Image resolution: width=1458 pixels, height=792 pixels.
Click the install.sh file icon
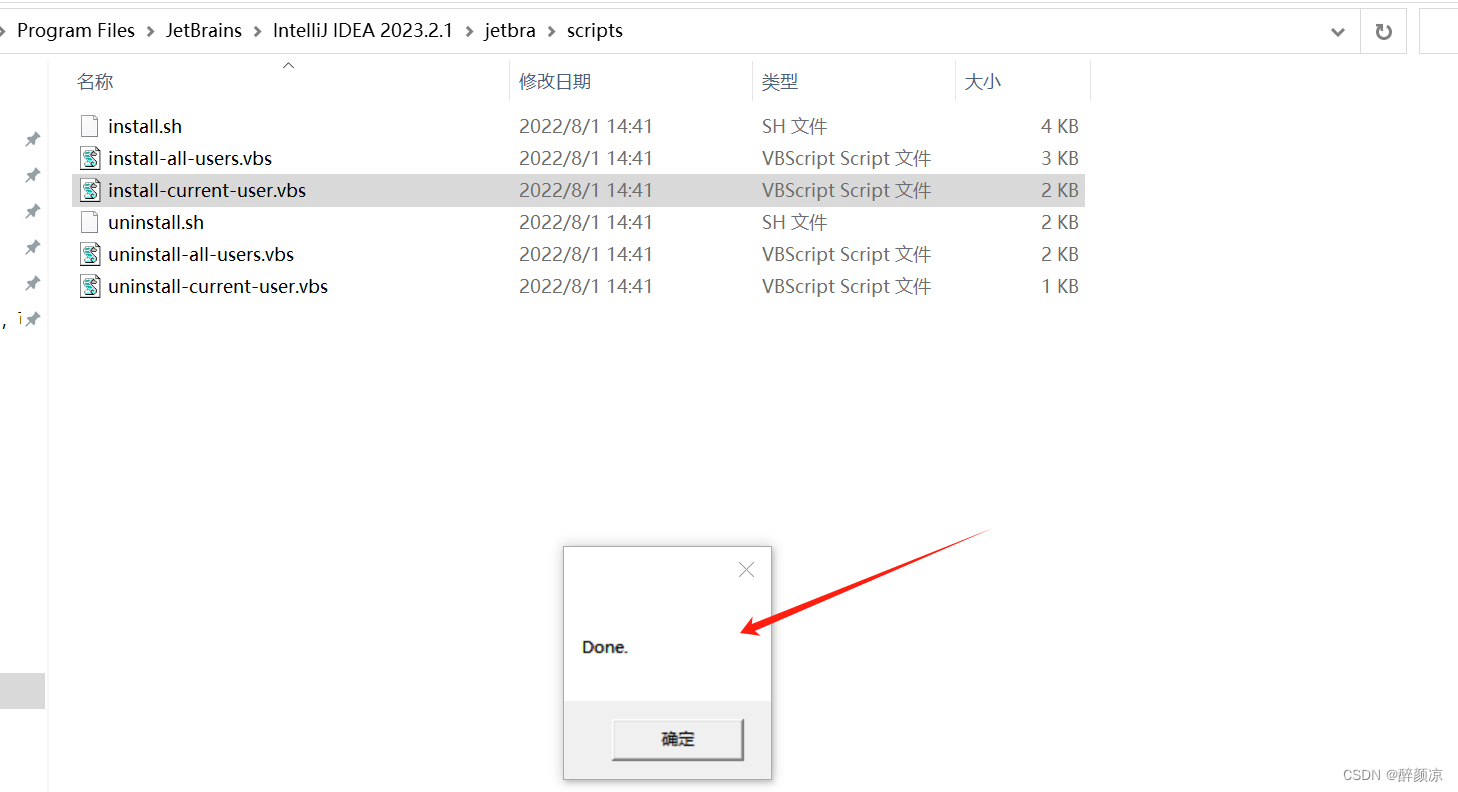coord(90,126)
